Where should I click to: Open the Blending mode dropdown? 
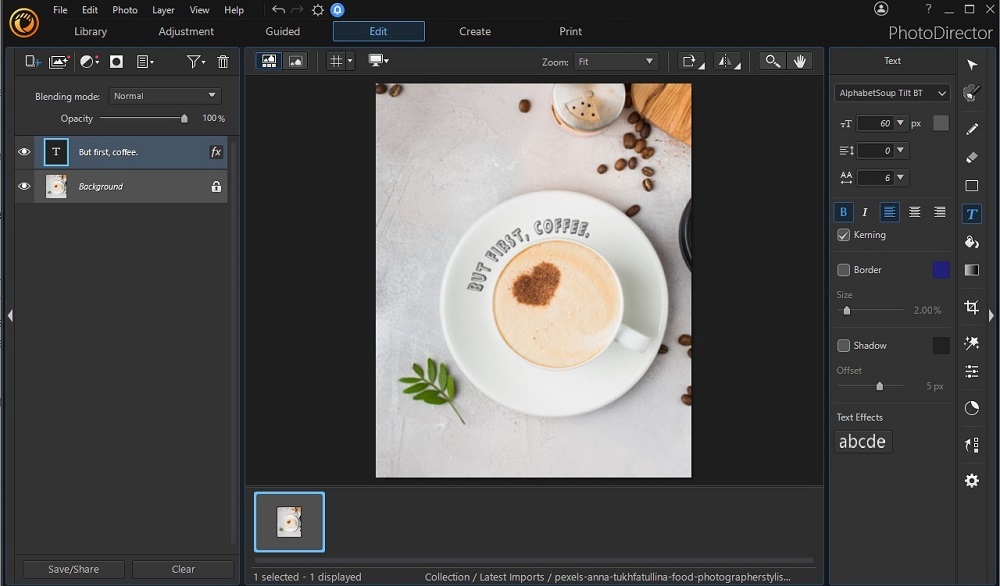(x=164, y=95)
